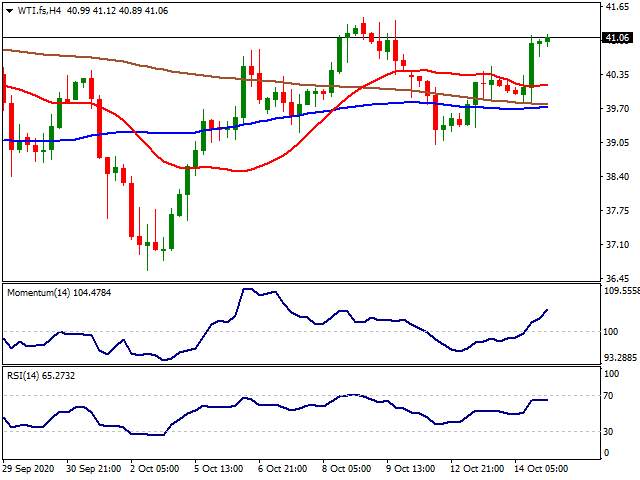Screen dimensions: 640x480
Task: Click the 36.45 price axis label
Action: click(618, 278)
